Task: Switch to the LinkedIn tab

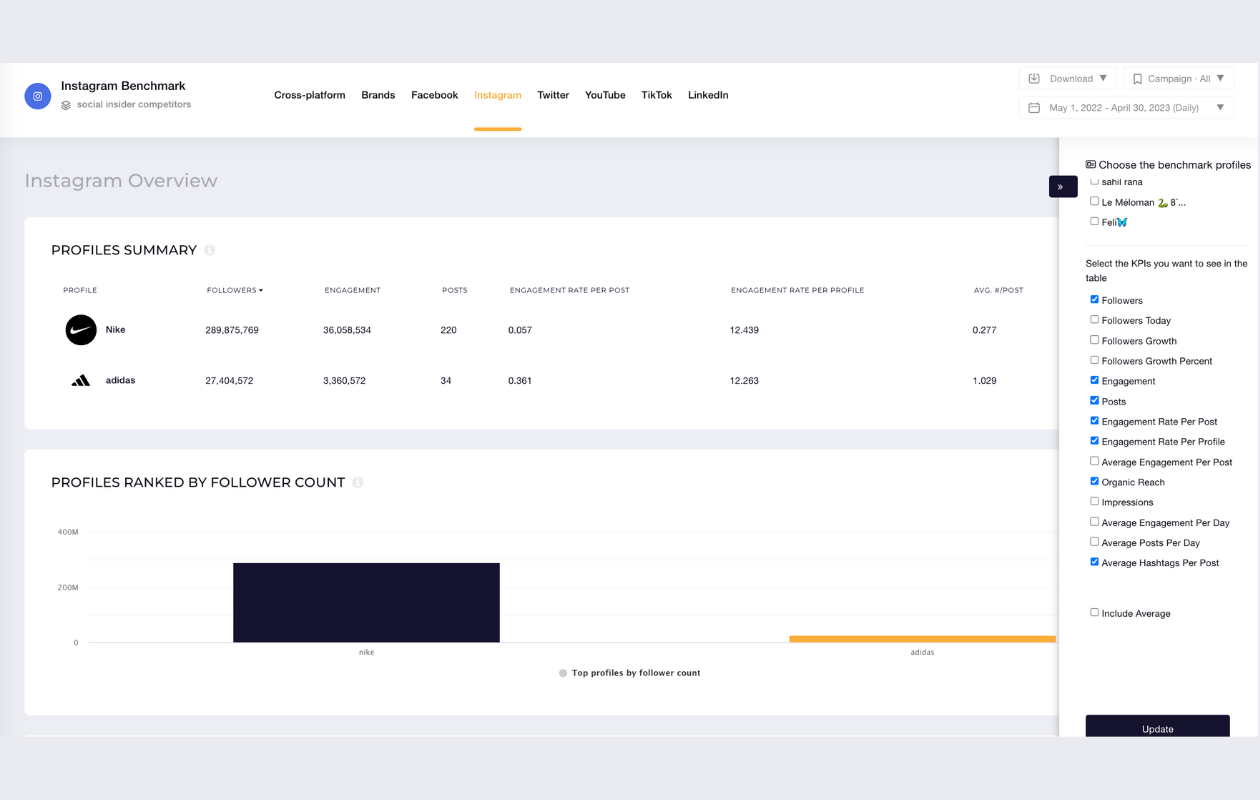Action: pos(708,95)
